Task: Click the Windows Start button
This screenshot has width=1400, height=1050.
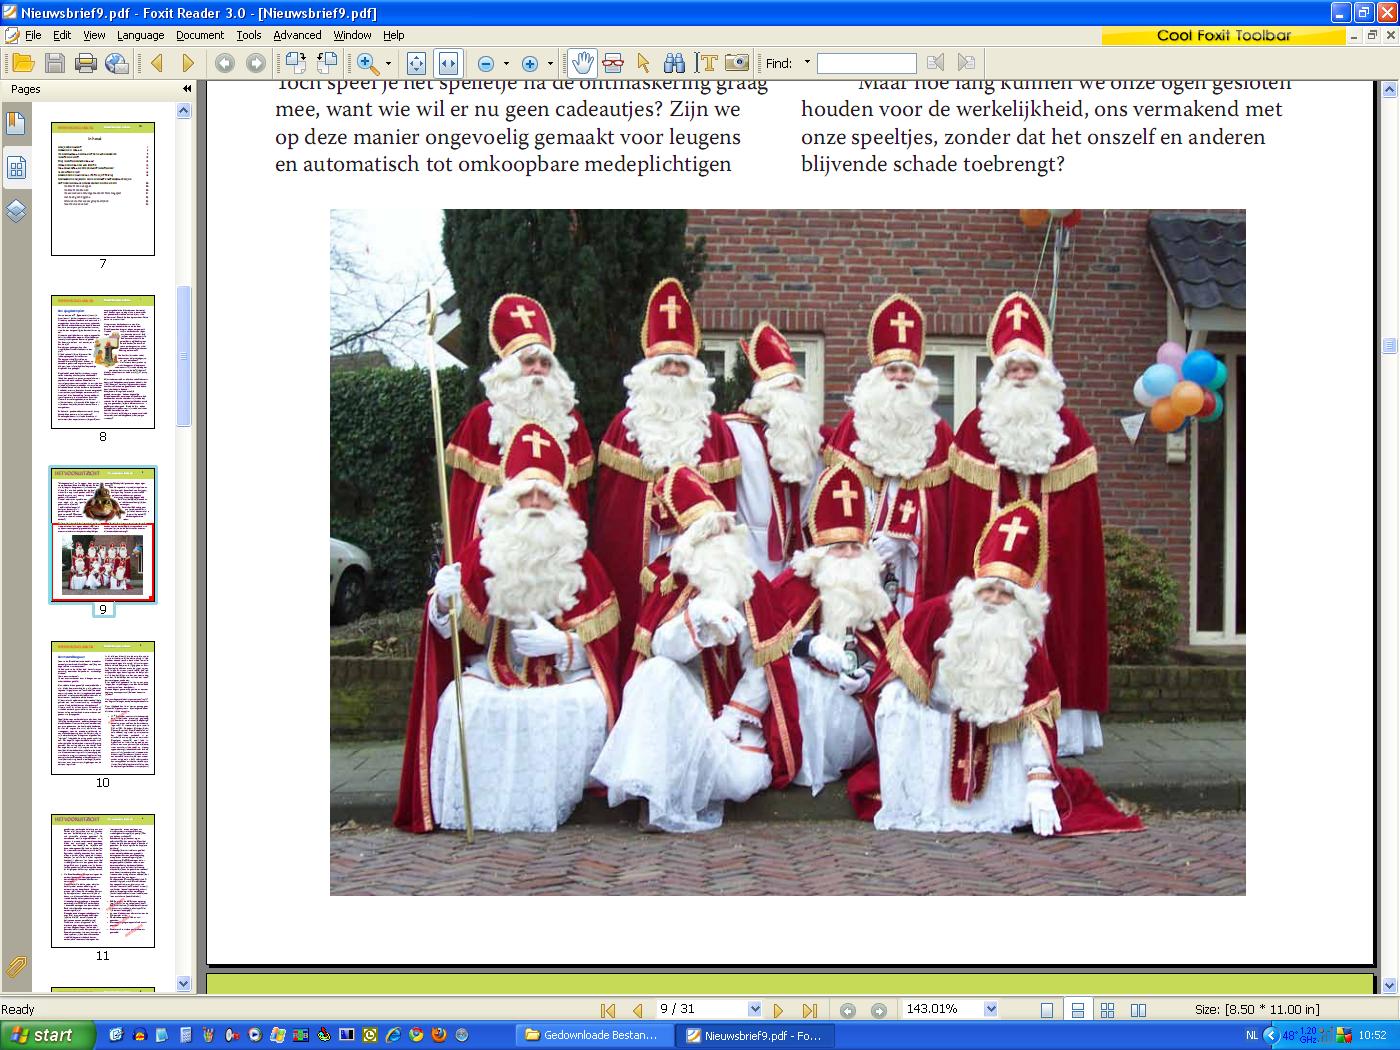Action: coord(48,1035)
